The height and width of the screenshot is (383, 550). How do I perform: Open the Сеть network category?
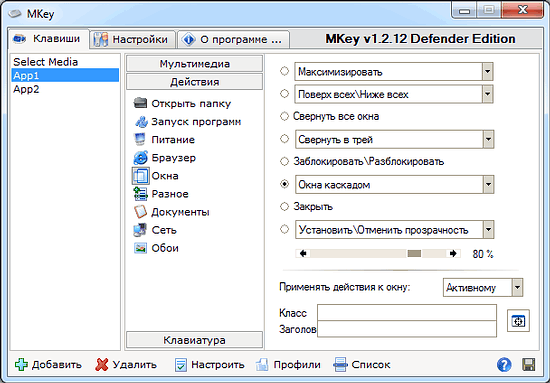(x=155, y=230)
